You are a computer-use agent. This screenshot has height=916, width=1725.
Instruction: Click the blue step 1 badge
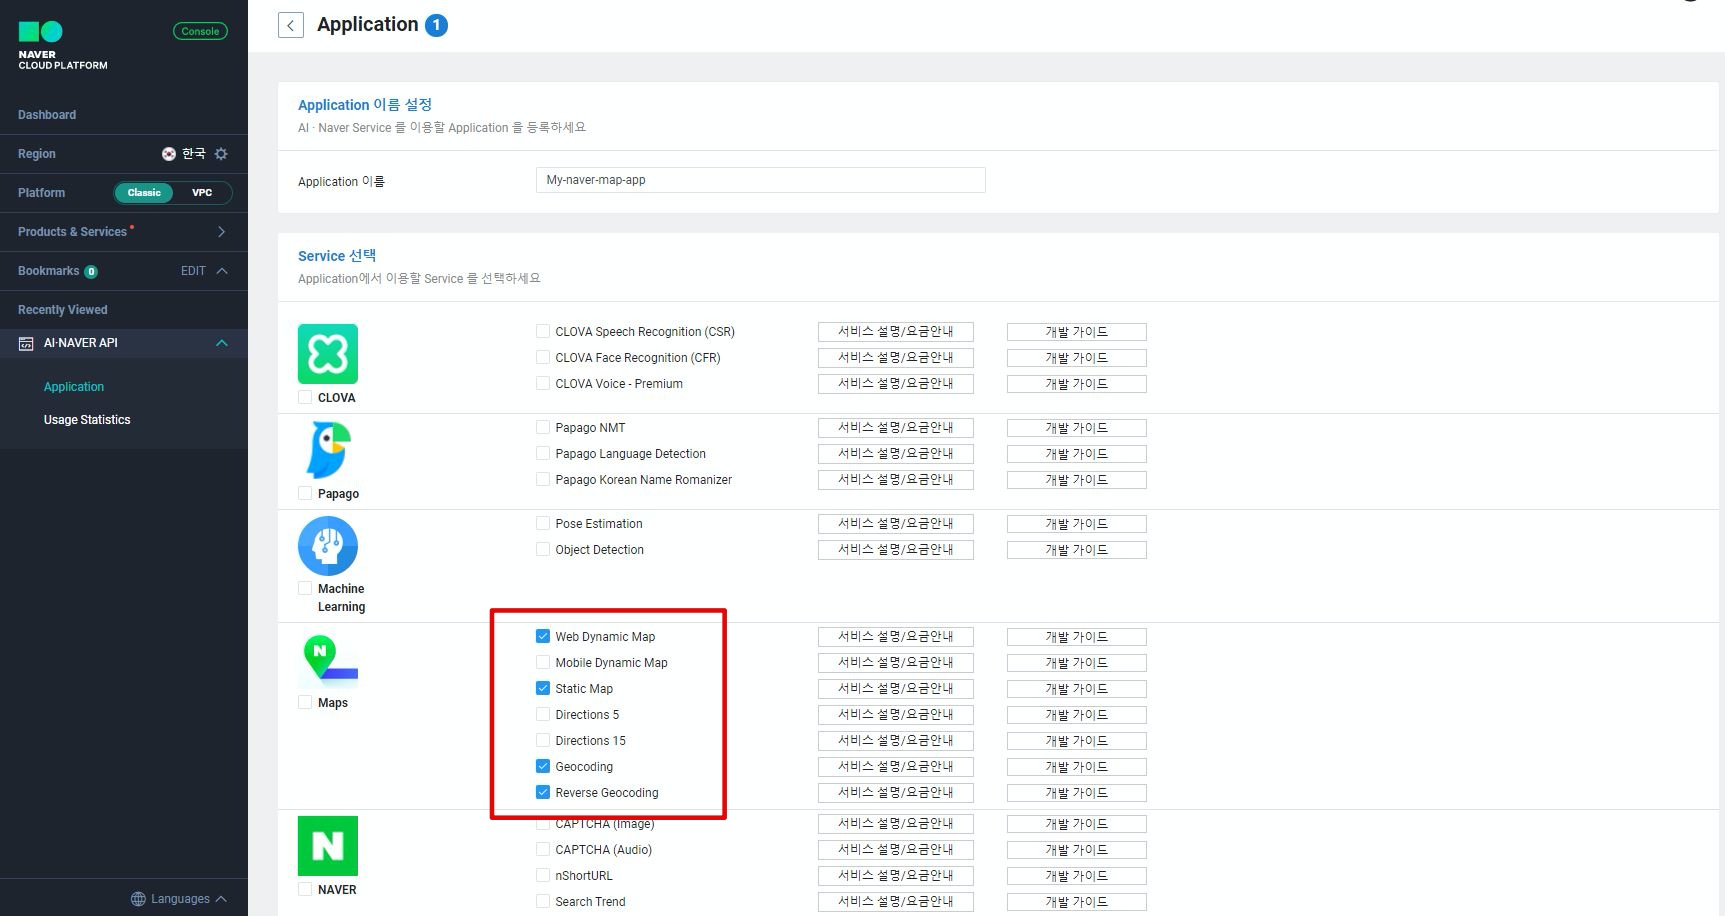tap(436, 25)
